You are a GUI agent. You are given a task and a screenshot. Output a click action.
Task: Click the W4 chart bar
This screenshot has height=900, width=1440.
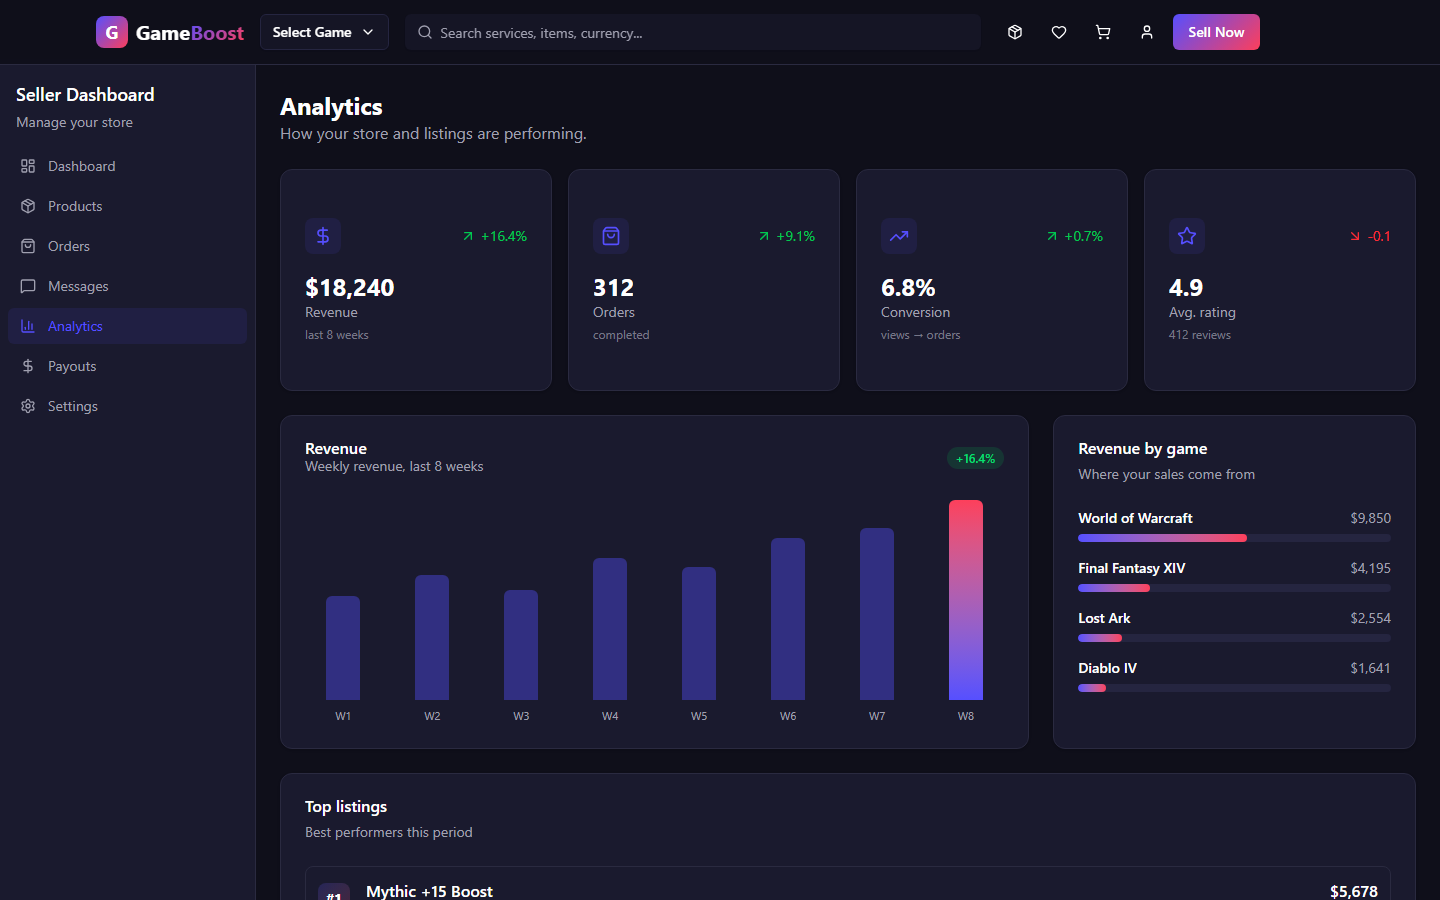point(610,629)
